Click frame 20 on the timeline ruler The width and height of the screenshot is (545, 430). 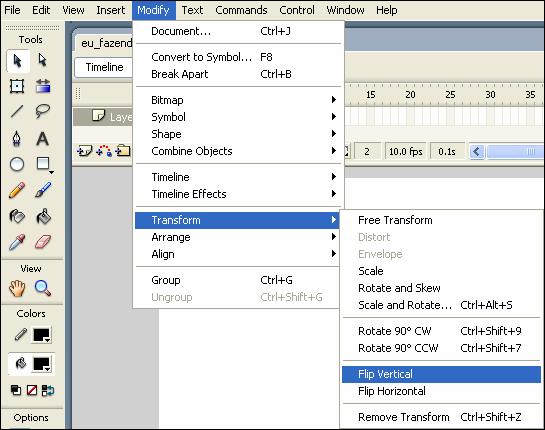[x=410, y=95]
